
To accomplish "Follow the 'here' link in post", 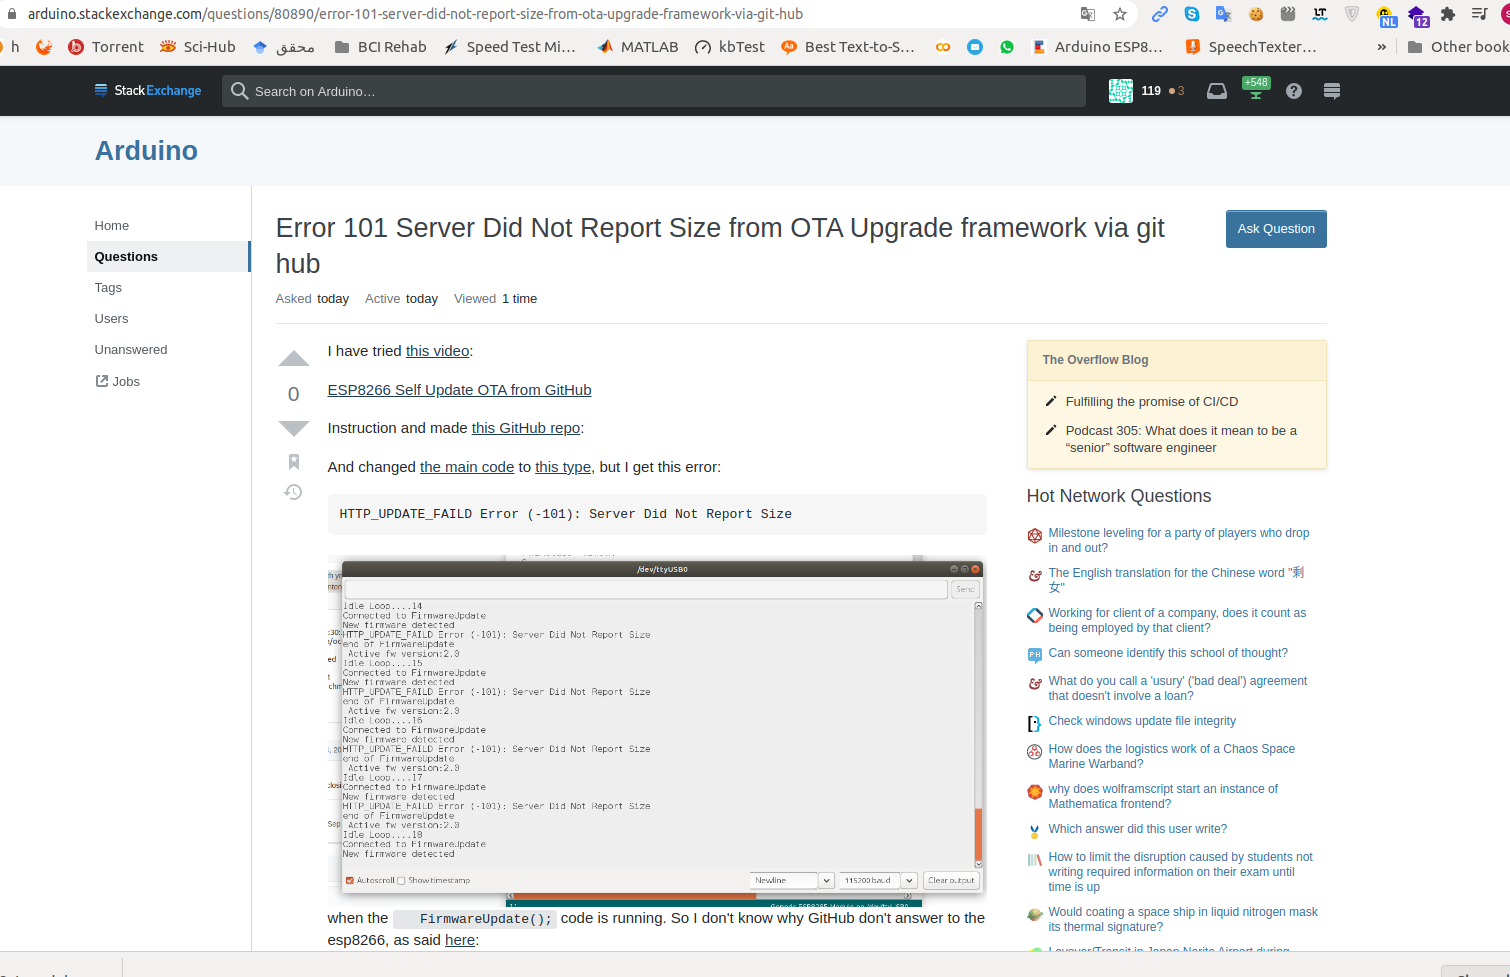I will (460, 940).
